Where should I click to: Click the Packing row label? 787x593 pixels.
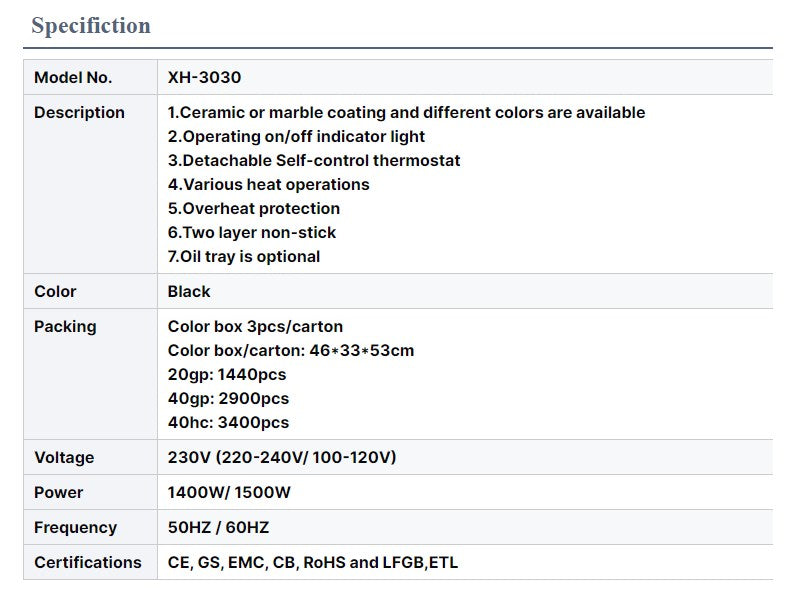pyautogui.click(x=65, y=327)
